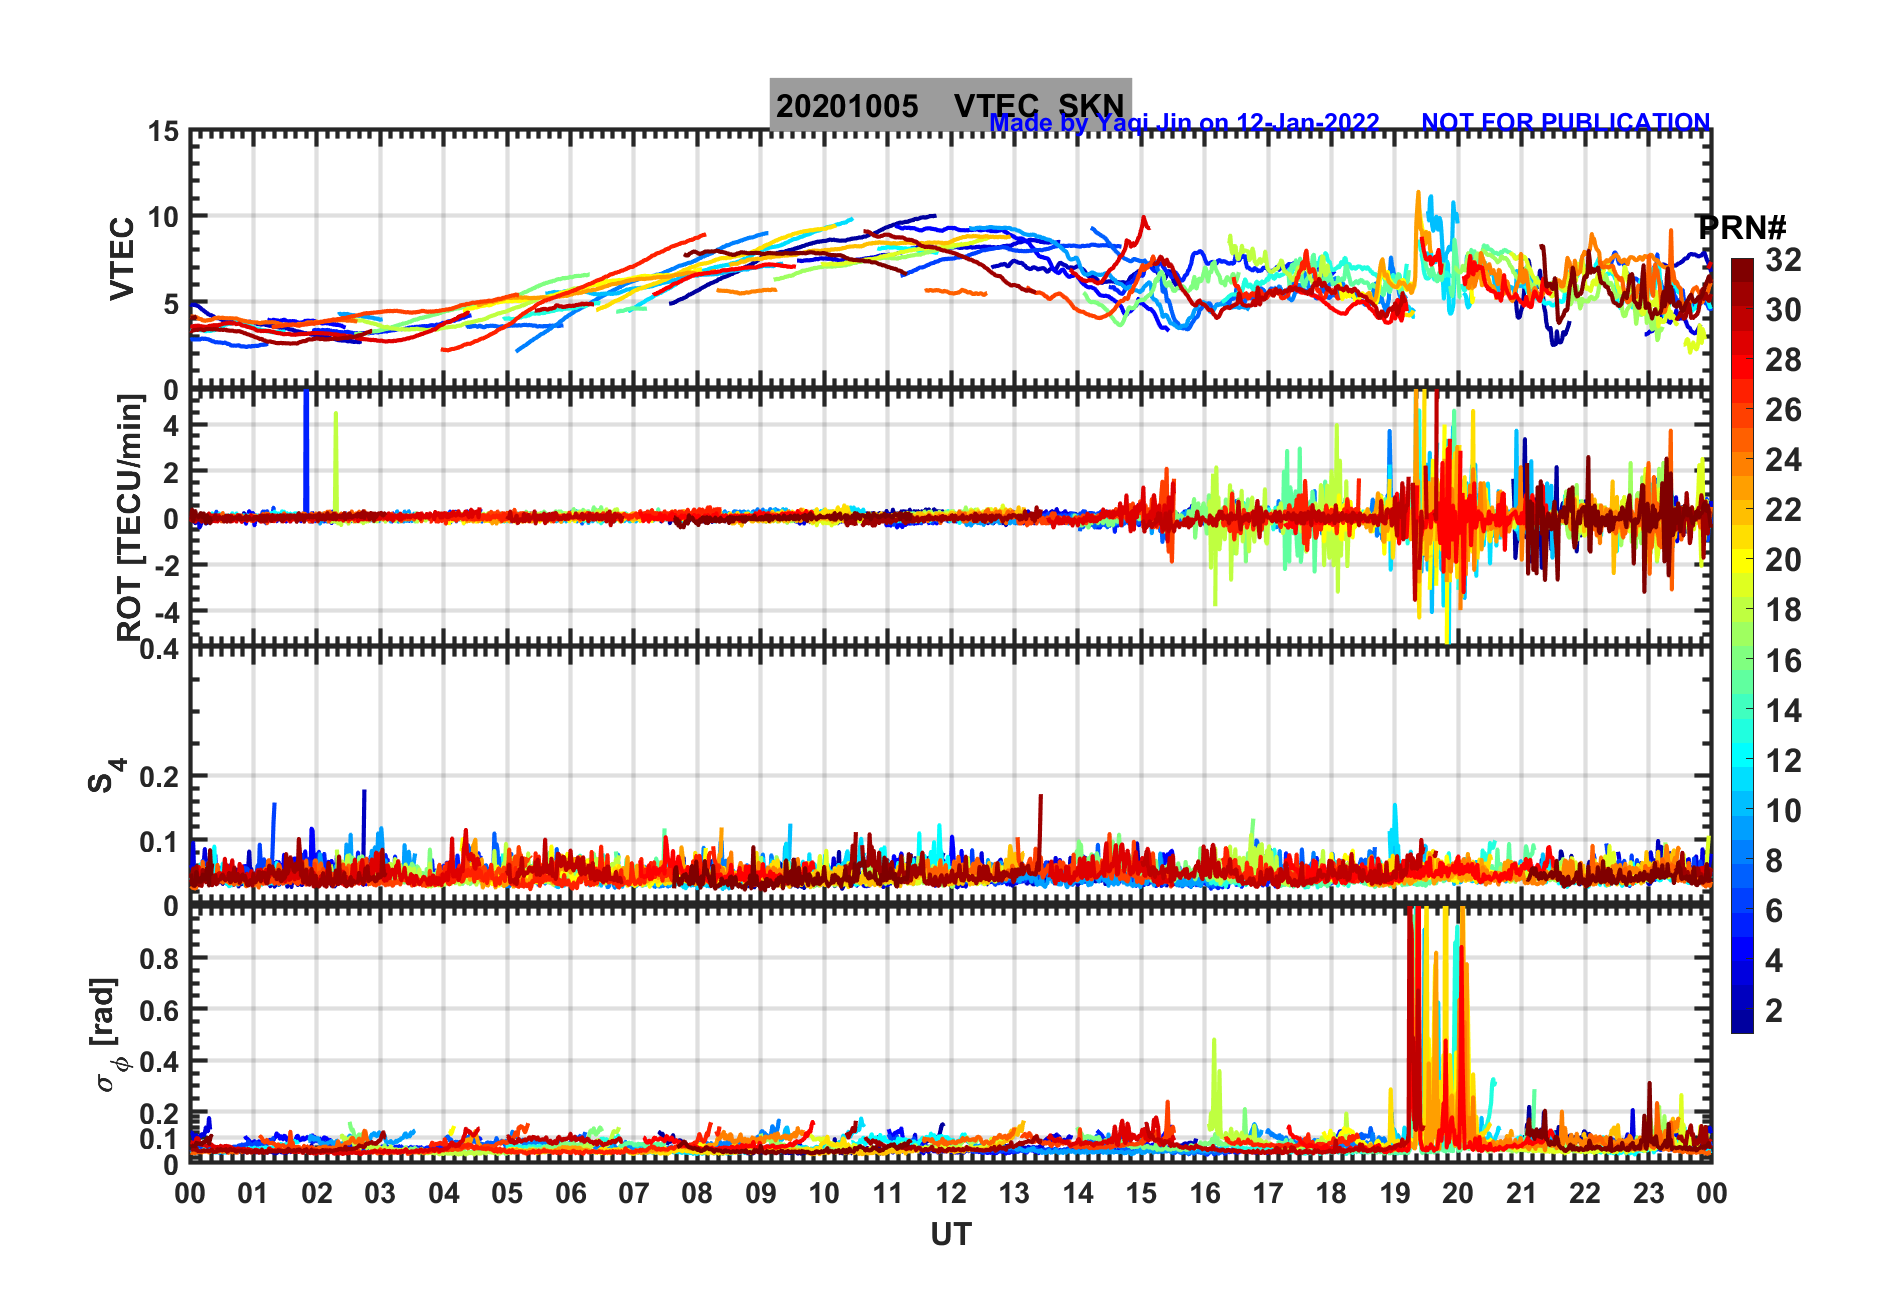Image resolution: width=1902 pixels, height=1292 pixels.
Task: Click the "11" hour tick label
Action: click(x=888, y=1193)
